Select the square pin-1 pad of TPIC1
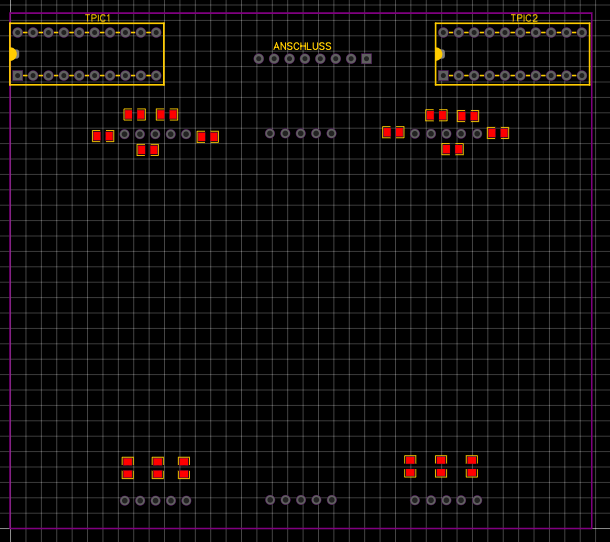This screenshot has height=542, width=610. point(18,75)
